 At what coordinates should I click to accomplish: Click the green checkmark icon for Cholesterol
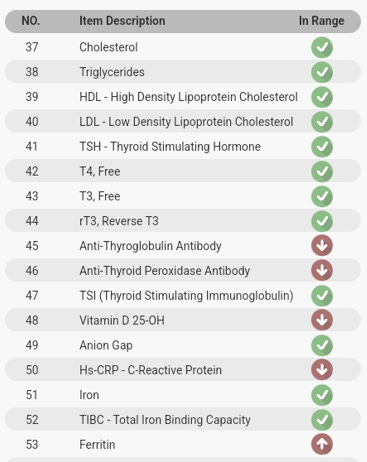click(322, 47)
